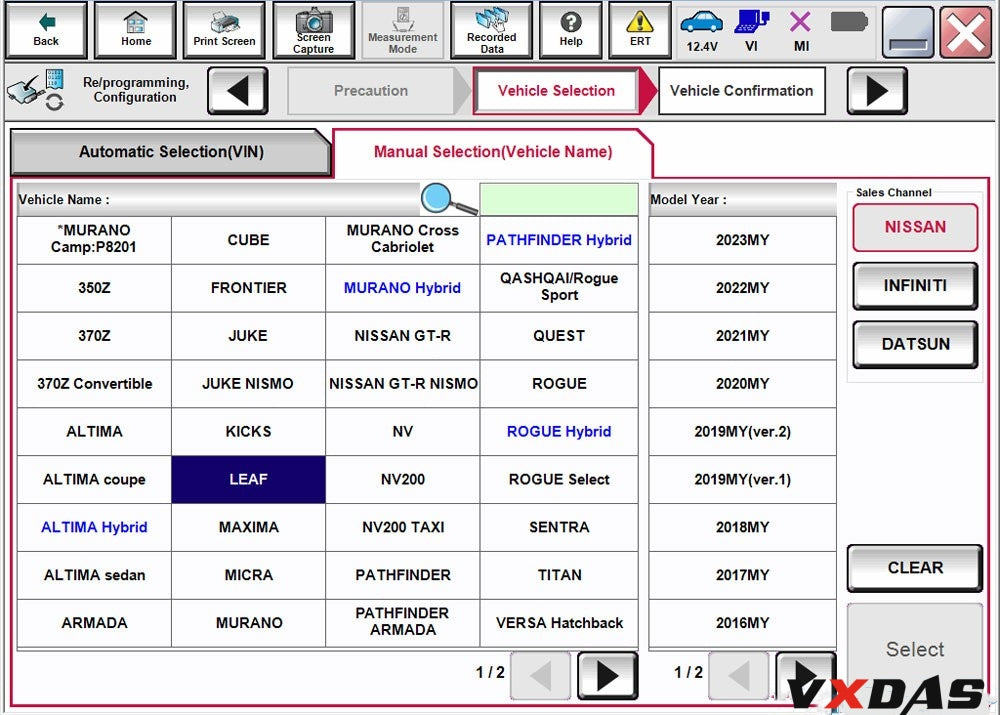Choose ARMADA vehicle
Viewport: 1000px width, 715px height.
[x=94, y=623]
